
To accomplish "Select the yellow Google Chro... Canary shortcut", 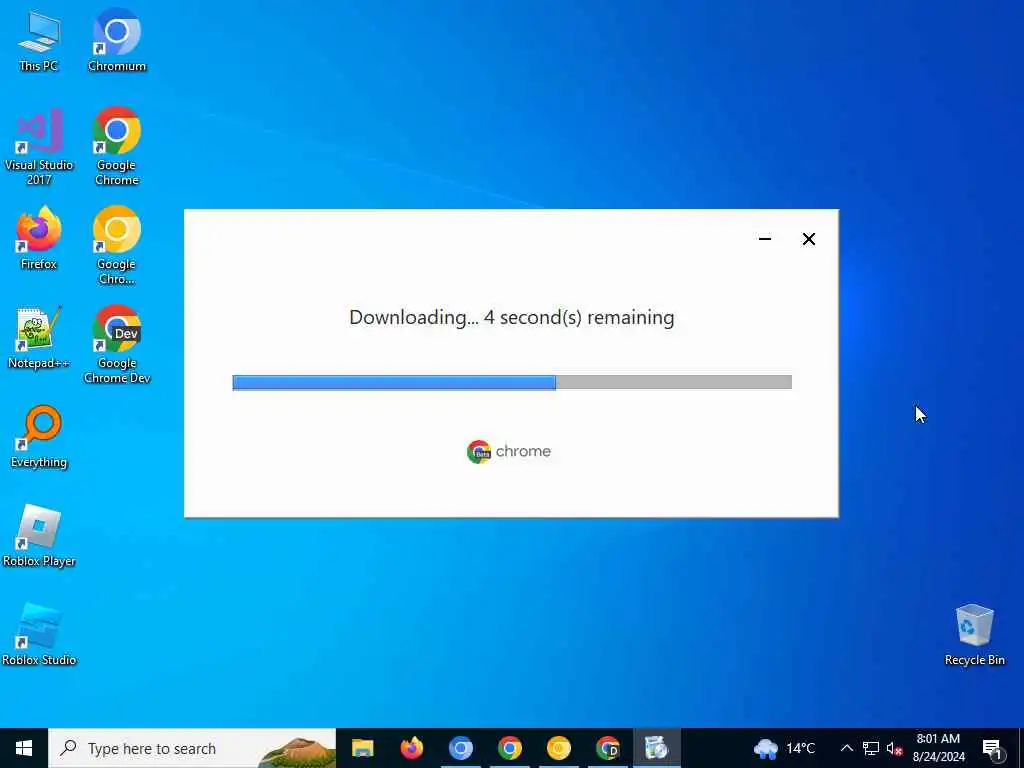I will coord(117,246).
